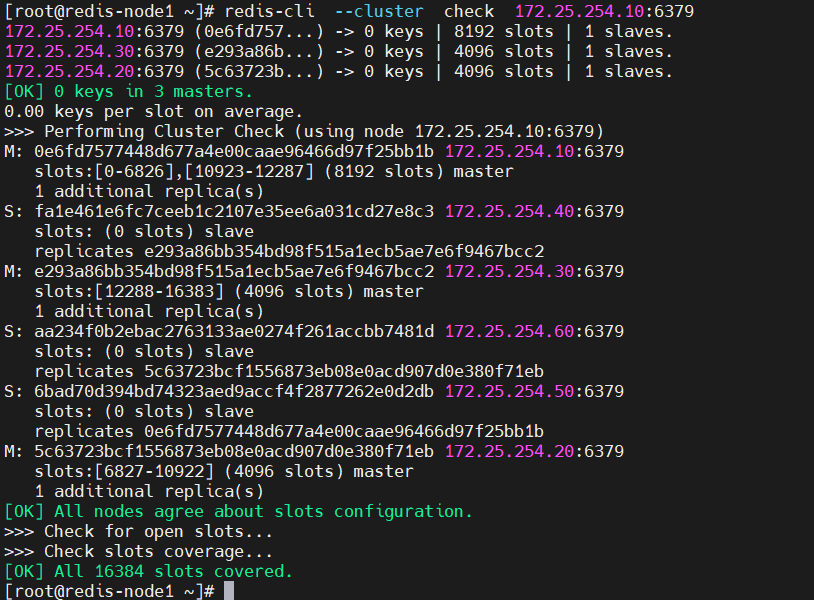The image size is (814, 600).
Task: Click the --cluster option in the command
Action: point(379,11)
